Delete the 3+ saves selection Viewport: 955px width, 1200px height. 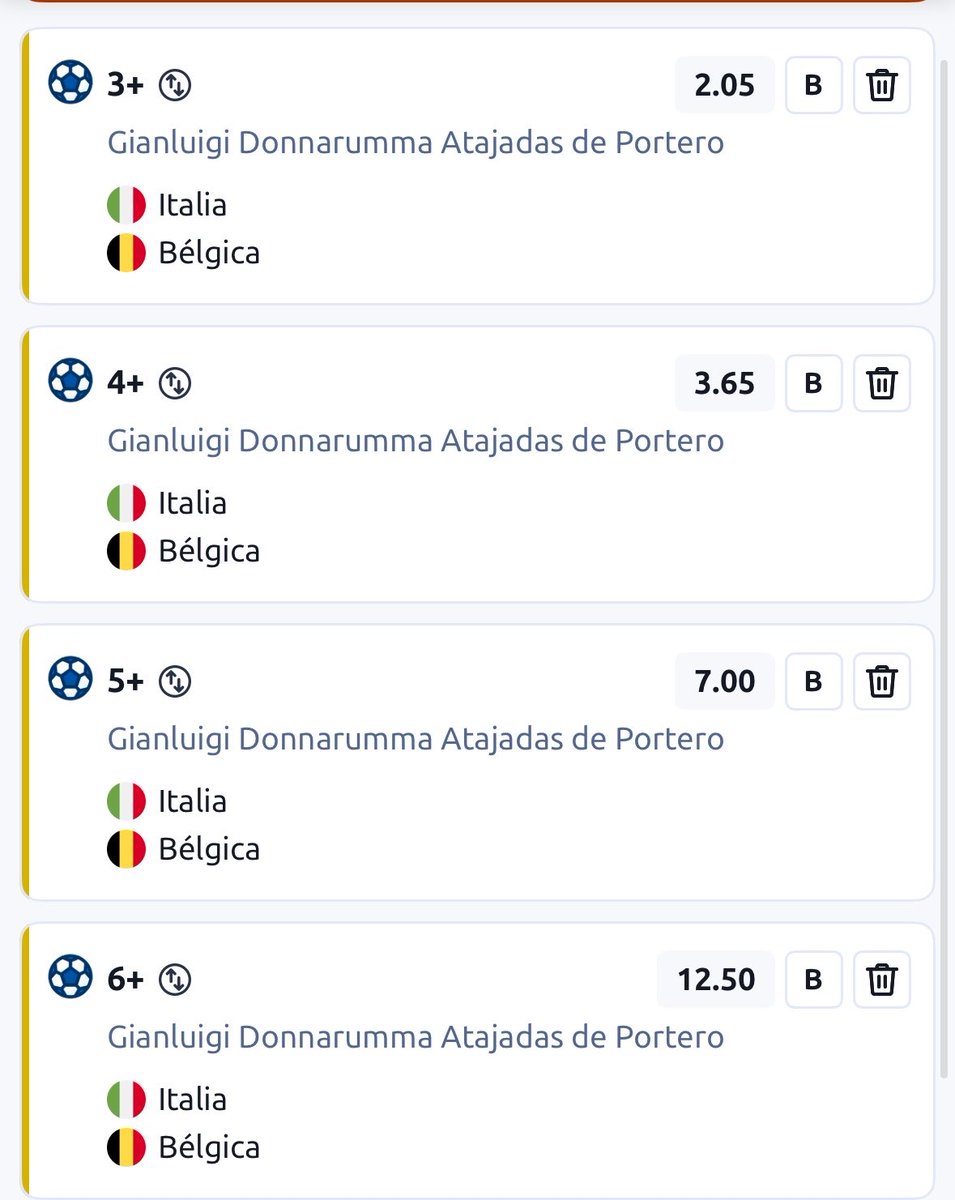(x=882, y=86)
